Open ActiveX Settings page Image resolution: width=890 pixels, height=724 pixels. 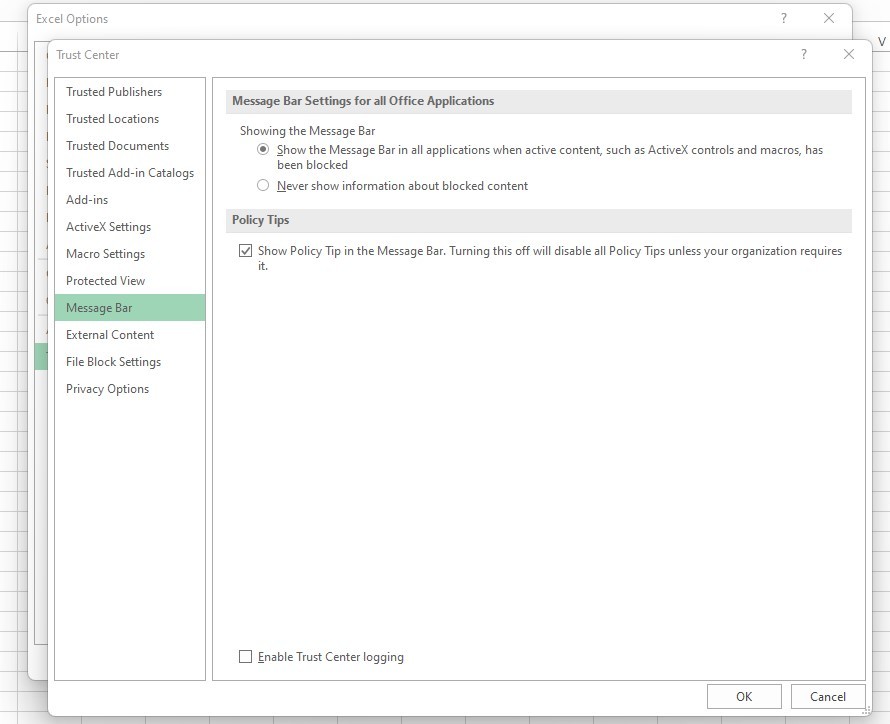130,227
